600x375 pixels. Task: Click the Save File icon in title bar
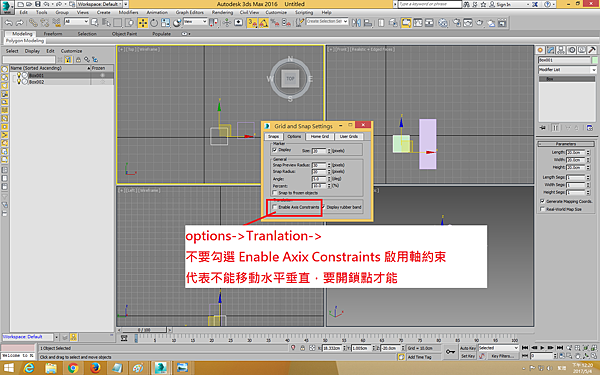point(38,4)
